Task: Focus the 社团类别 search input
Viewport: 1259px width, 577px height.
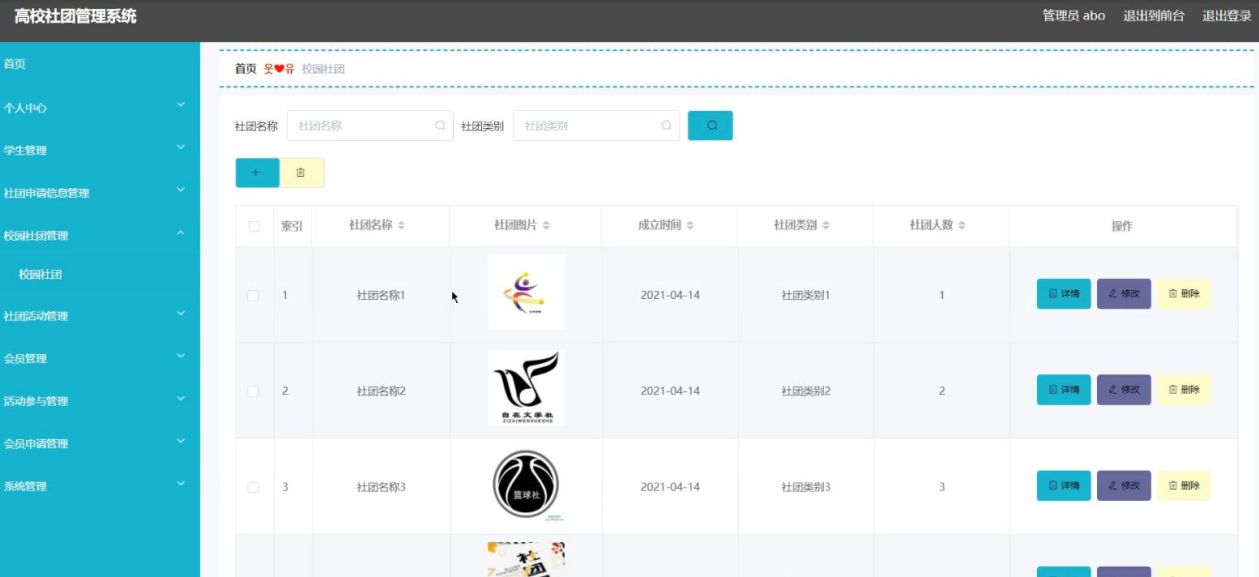Action: point(596,126)
